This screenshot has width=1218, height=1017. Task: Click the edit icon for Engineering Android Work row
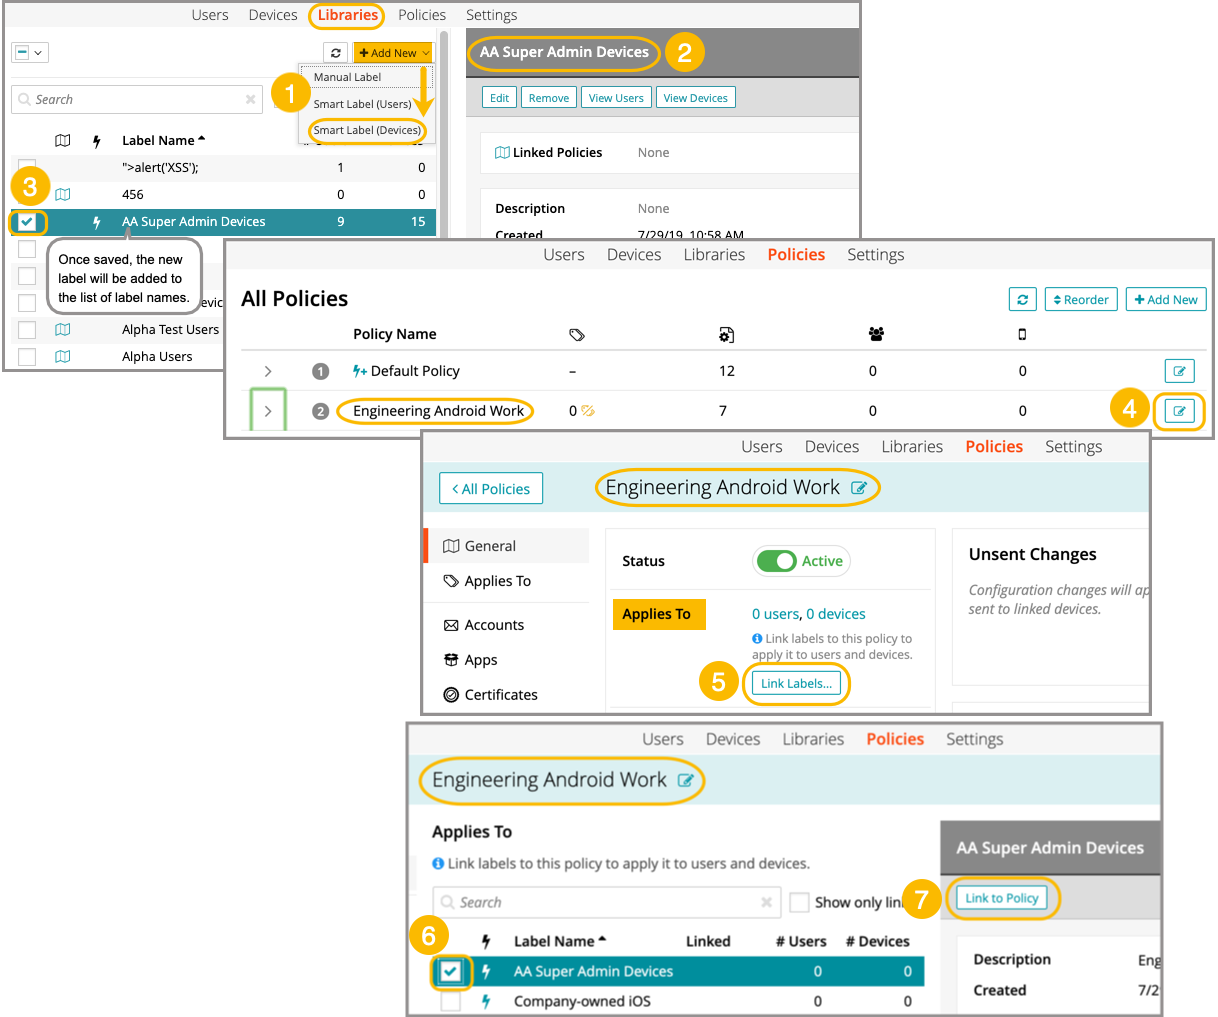pos(1179,411)
